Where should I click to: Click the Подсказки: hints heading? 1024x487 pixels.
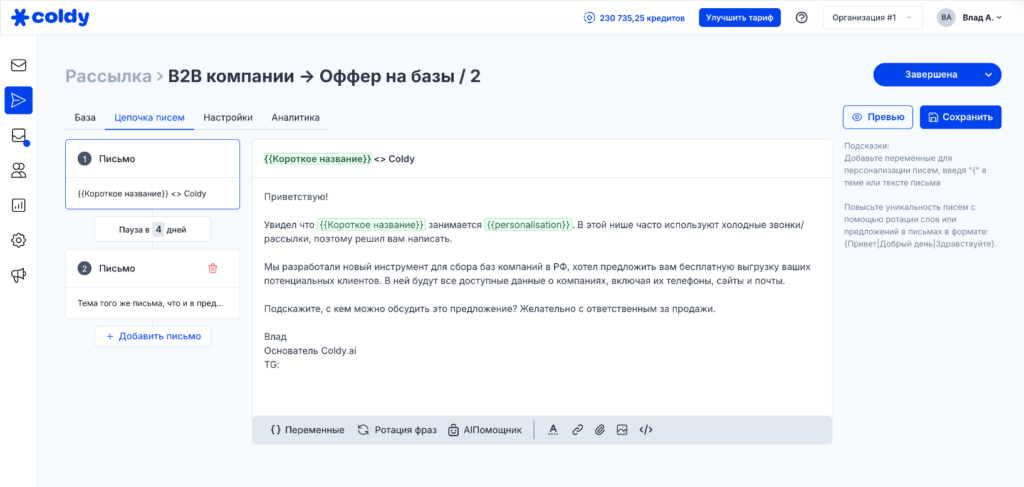tap(867, 147)
